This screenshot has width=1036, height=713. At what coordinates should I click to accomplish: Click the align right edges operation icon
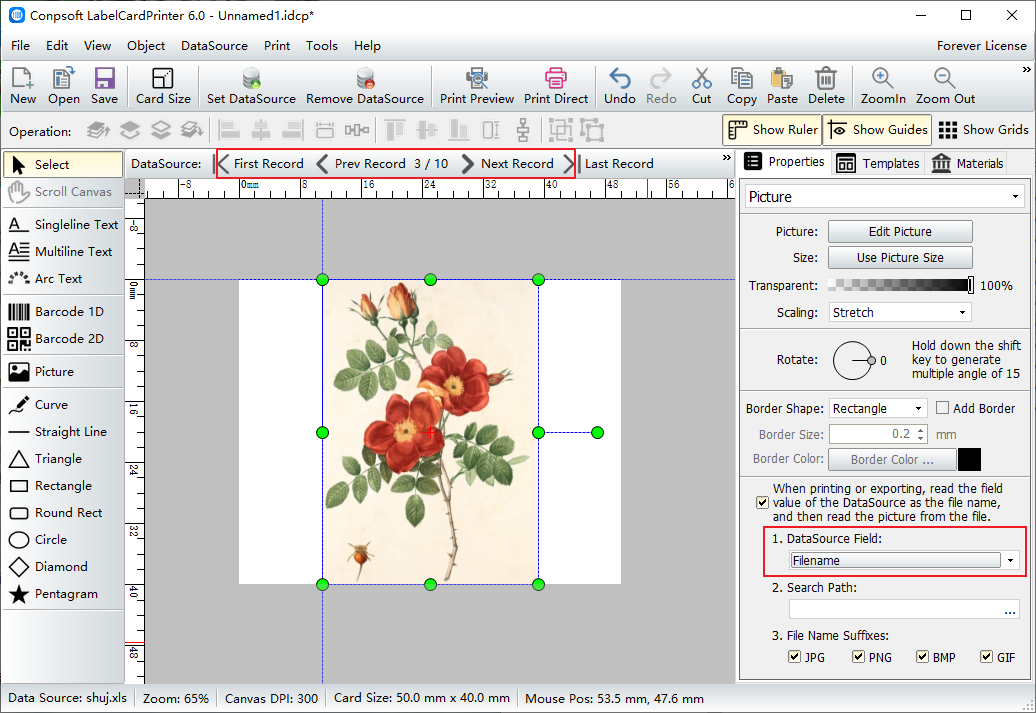[x=293, y=130]
